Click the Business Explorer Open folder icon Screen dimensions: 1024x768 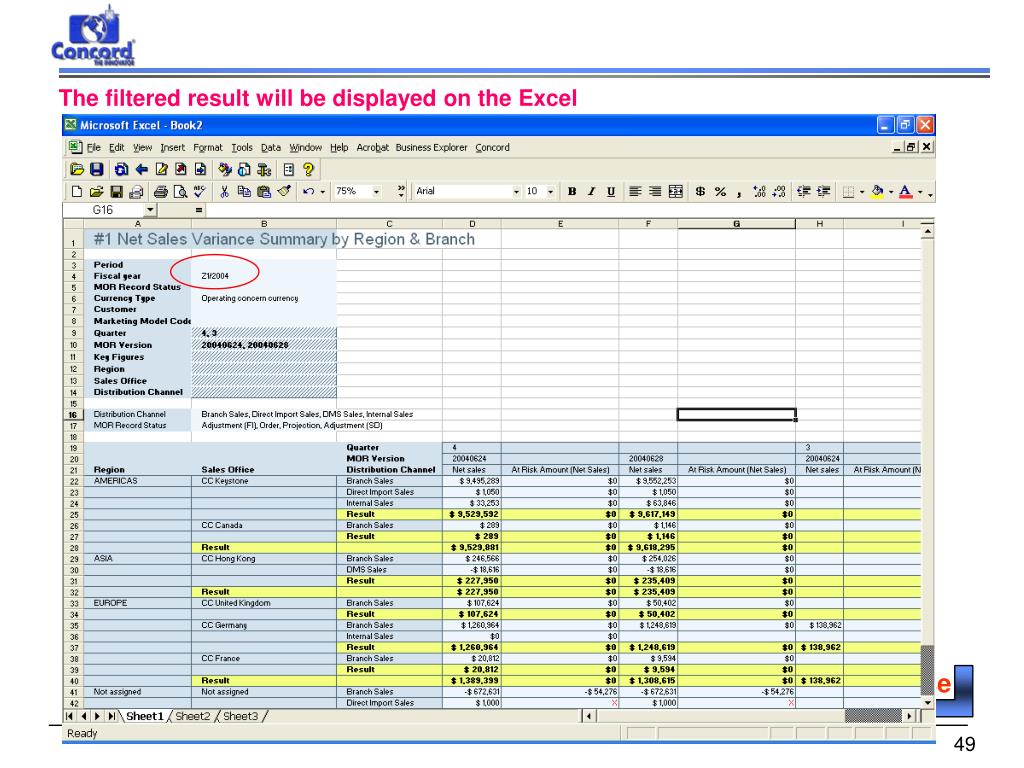click(77, 170)
